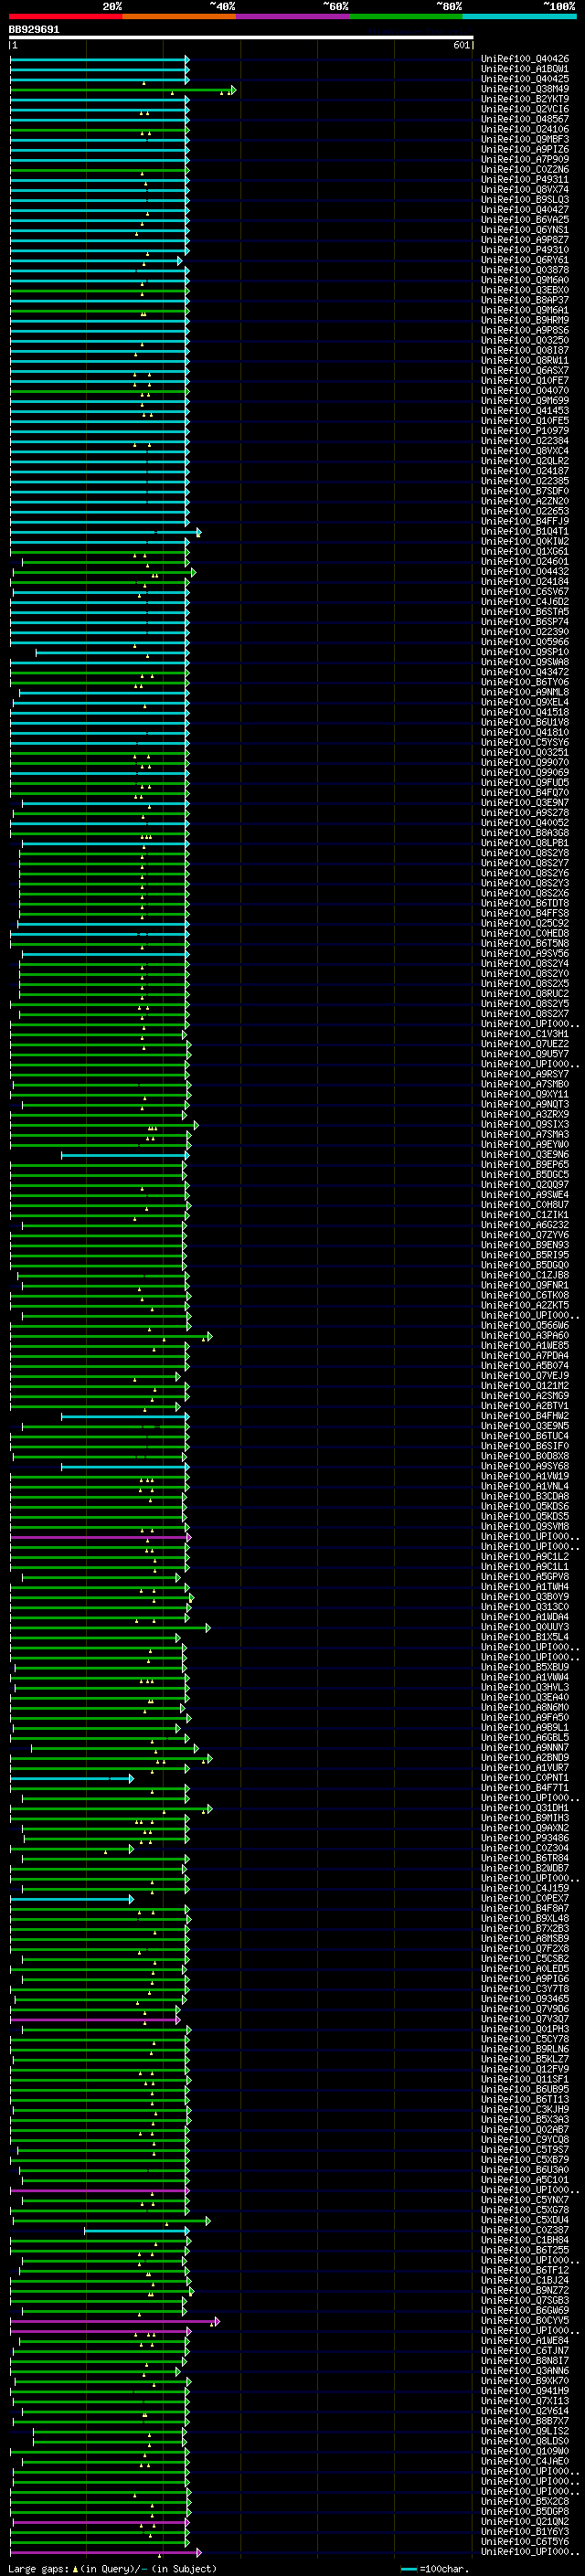This screenshot has width=585, height=2576.
Task: Select hit UniRef100_Q40426
Action: [525, 59]
